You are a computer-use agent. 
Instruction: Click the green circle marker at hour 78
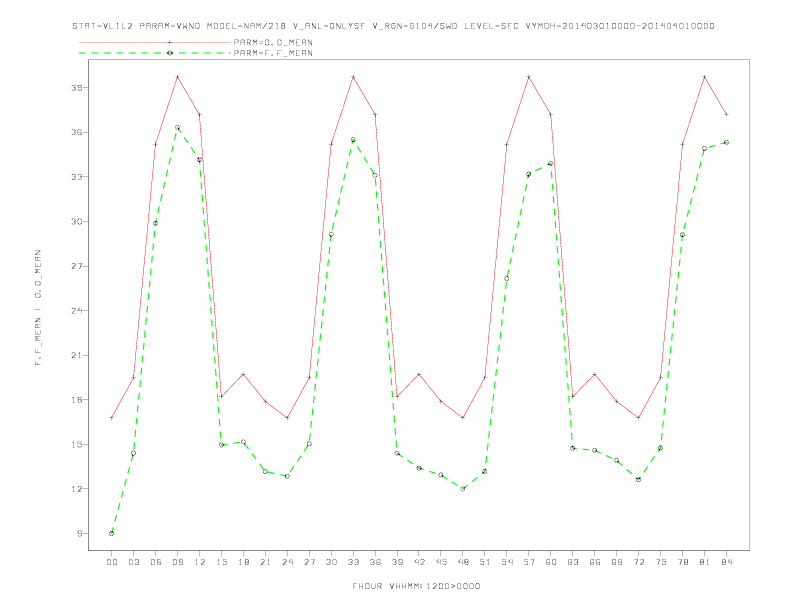(x=682, y=235)
